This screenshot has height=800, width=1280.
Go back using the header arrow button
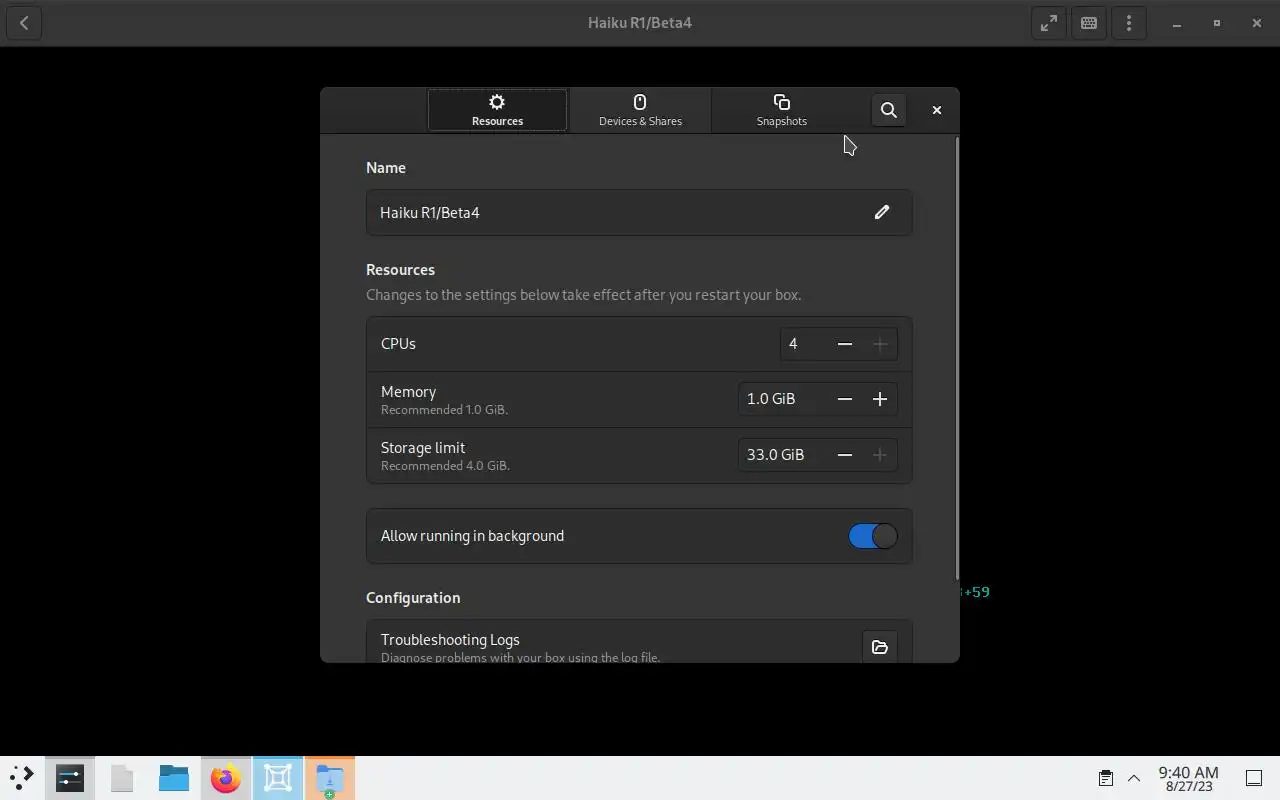point(24,23)
